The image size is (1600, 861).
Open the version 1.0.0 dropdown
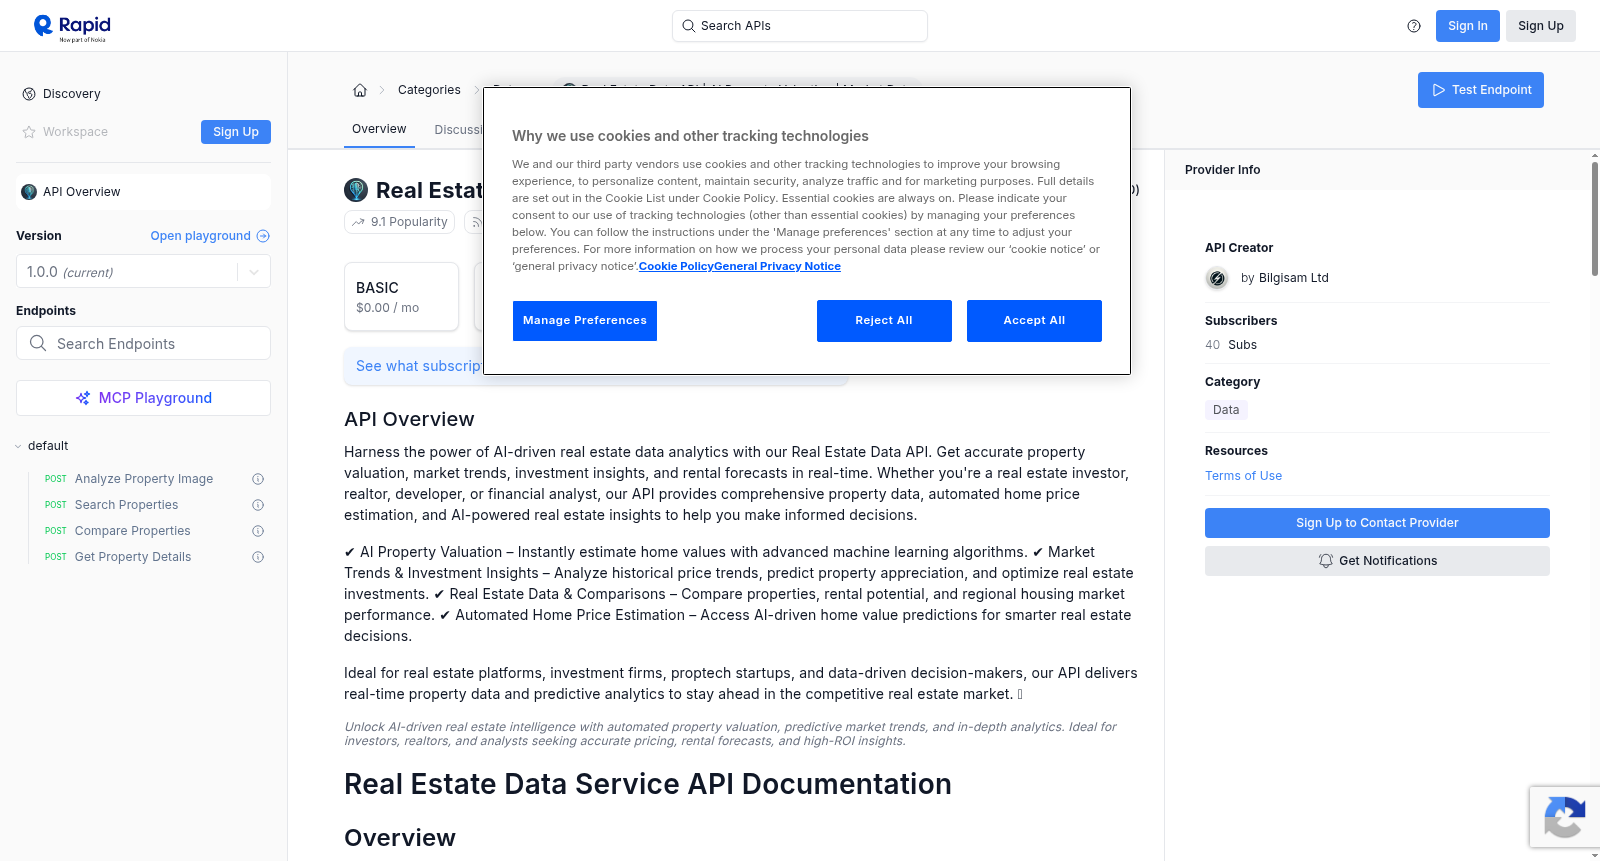point(143,272)
